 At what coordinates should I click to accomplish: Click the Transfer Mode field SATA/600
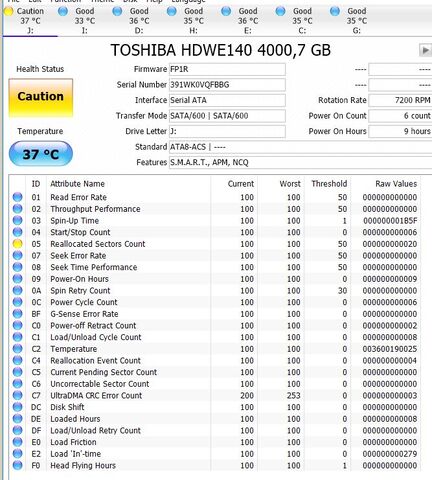click(x=227, y=116)
